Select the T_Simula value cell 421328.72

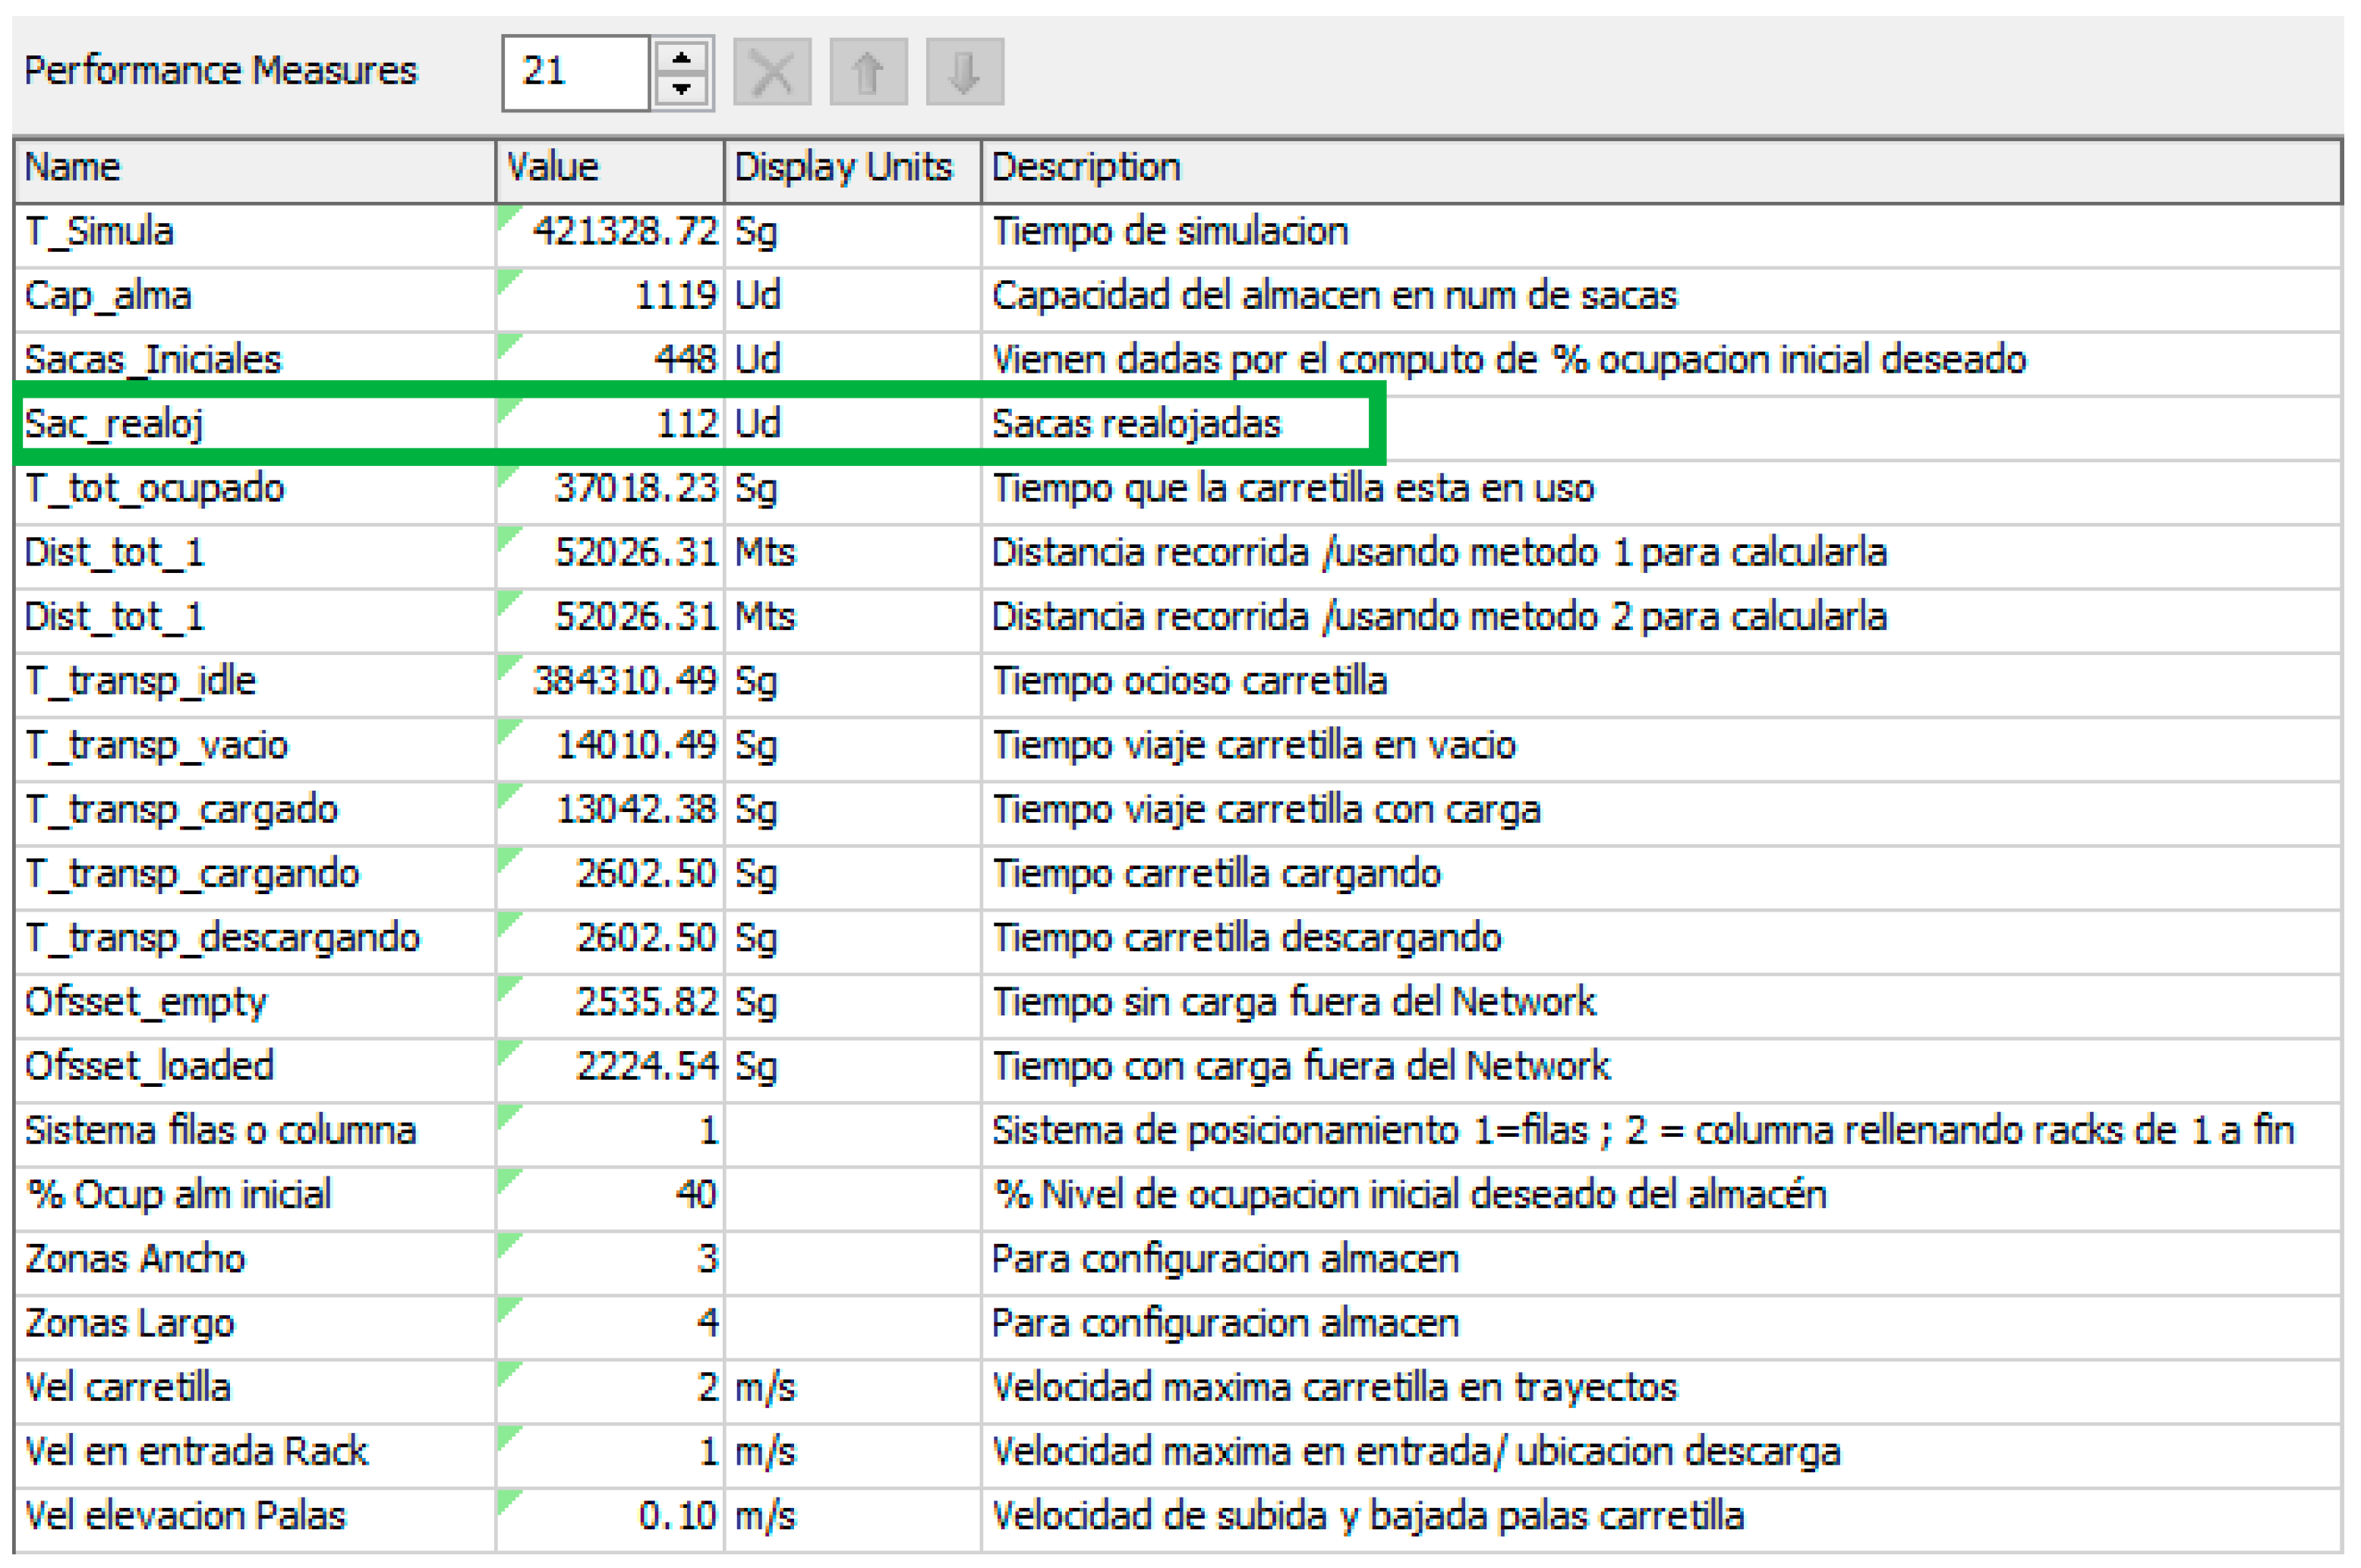[624, 232]
